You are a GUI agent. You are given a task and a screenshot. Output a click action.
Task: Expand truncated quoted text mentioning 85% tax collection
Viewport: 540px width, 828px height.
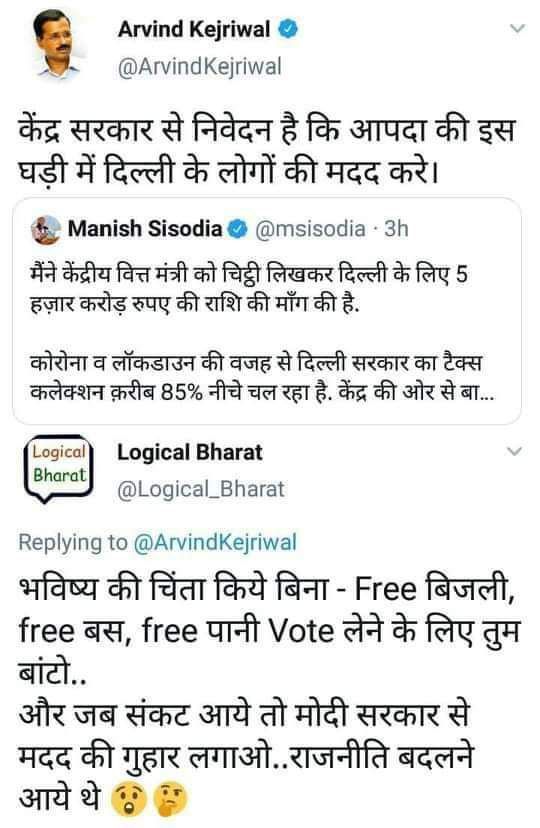click(262, 378)
